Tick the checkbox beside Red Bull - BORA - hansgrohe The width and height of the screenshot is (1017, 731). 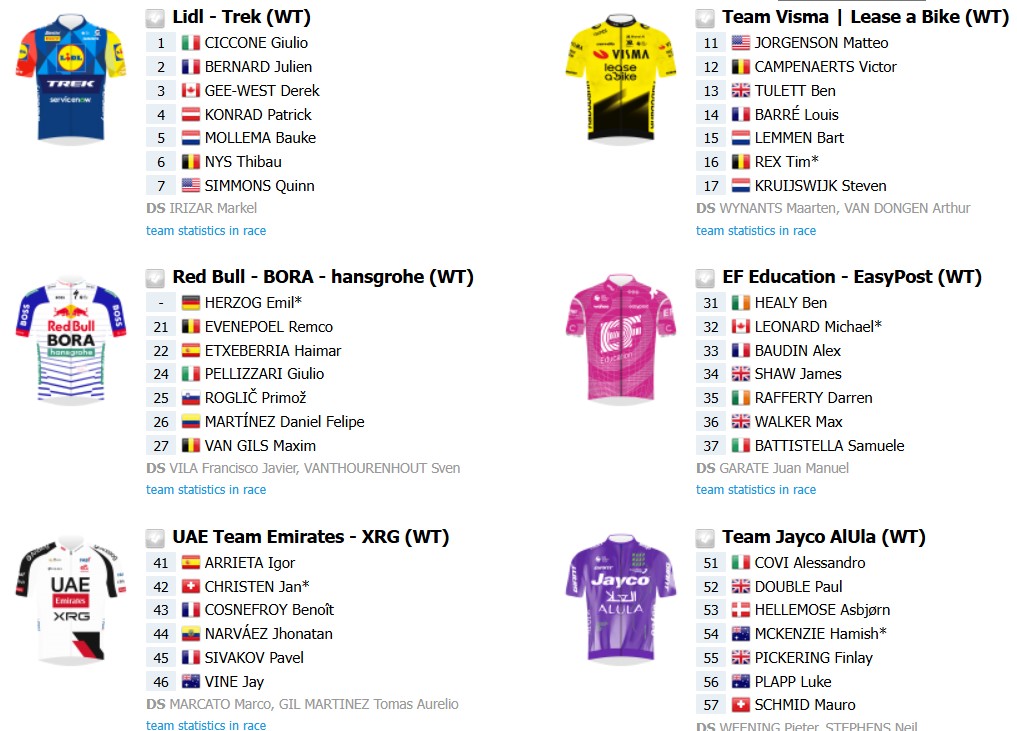point(155,278)
